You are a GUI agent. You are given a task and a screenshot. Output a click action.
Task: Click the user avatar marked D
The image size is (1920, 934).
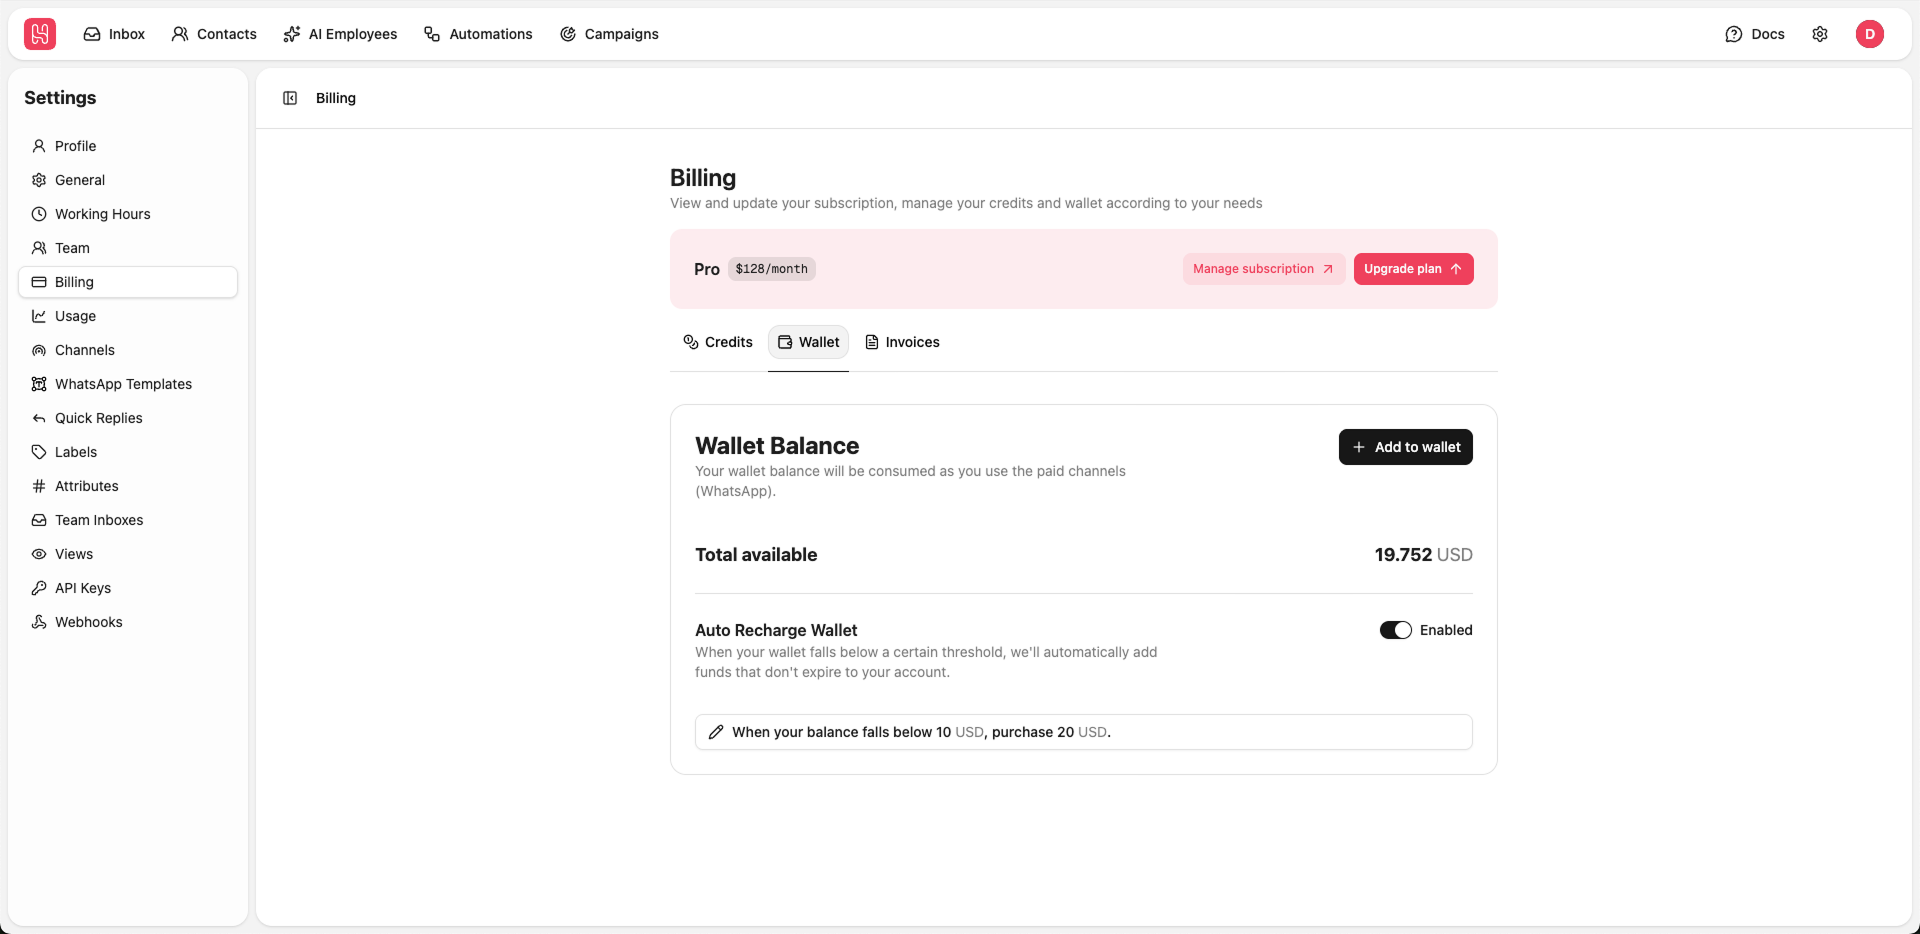[1871, 34]
